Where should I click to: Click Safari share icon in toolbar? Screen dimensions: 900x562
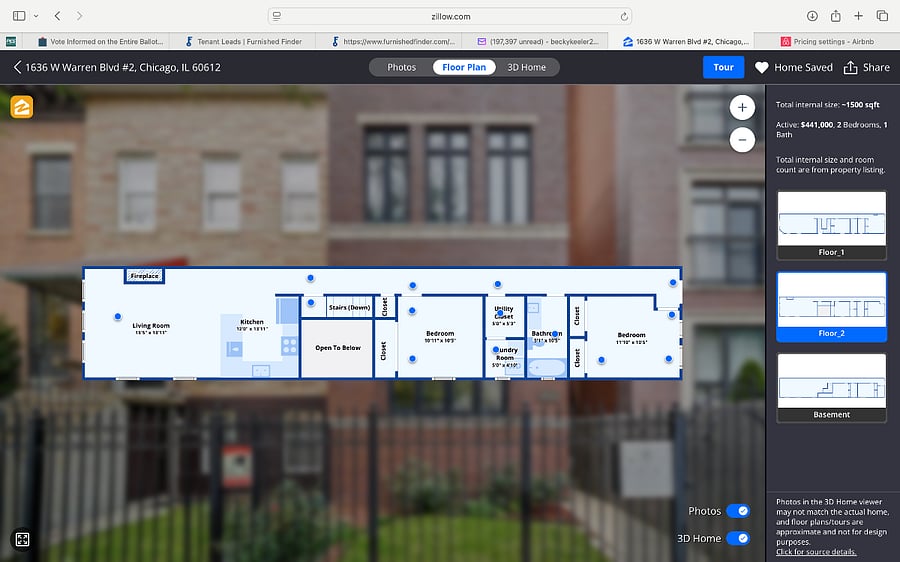coord(836,16)
